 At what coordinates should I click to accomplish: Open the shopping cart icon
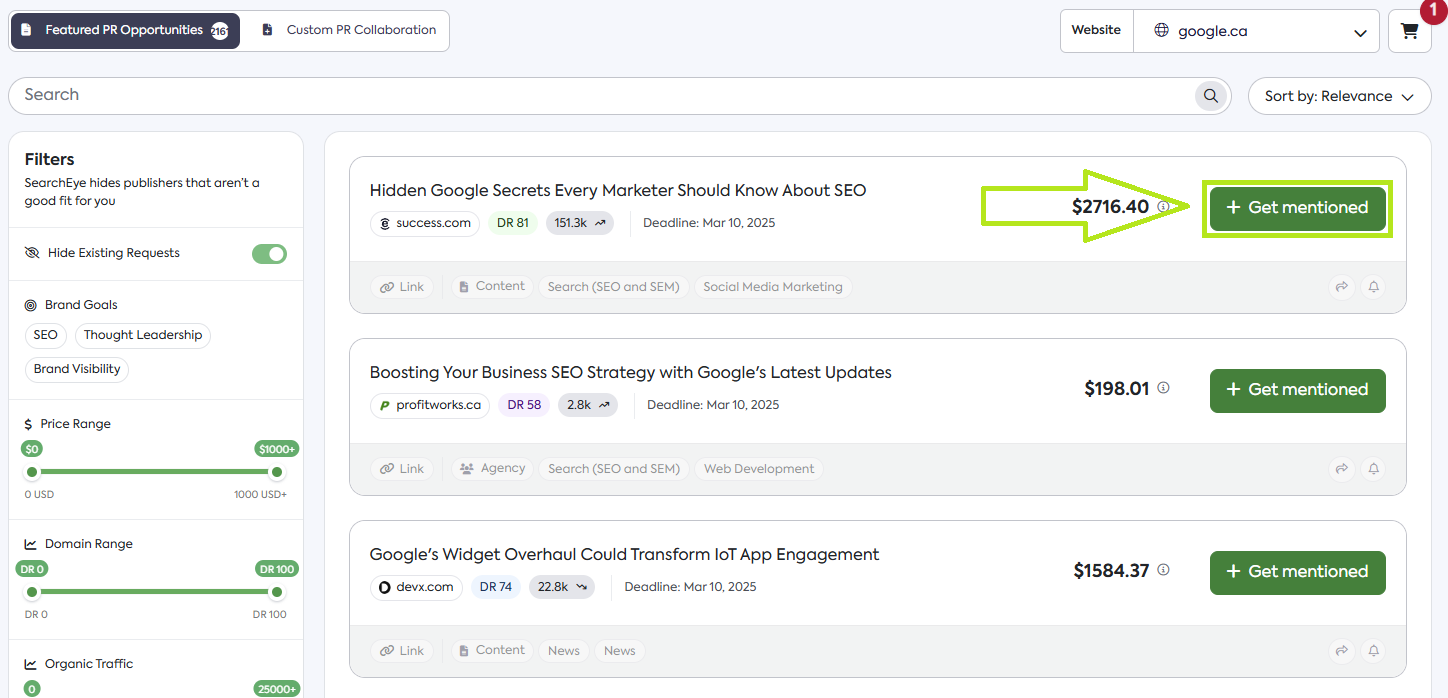(x=1410, y=31)
